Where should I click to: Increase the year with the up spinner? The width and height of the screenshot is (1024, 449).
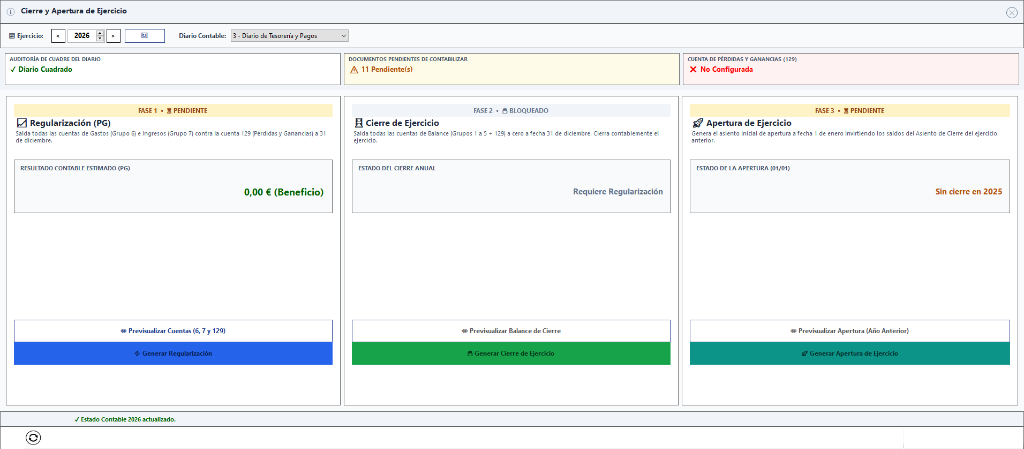point(100,33)
